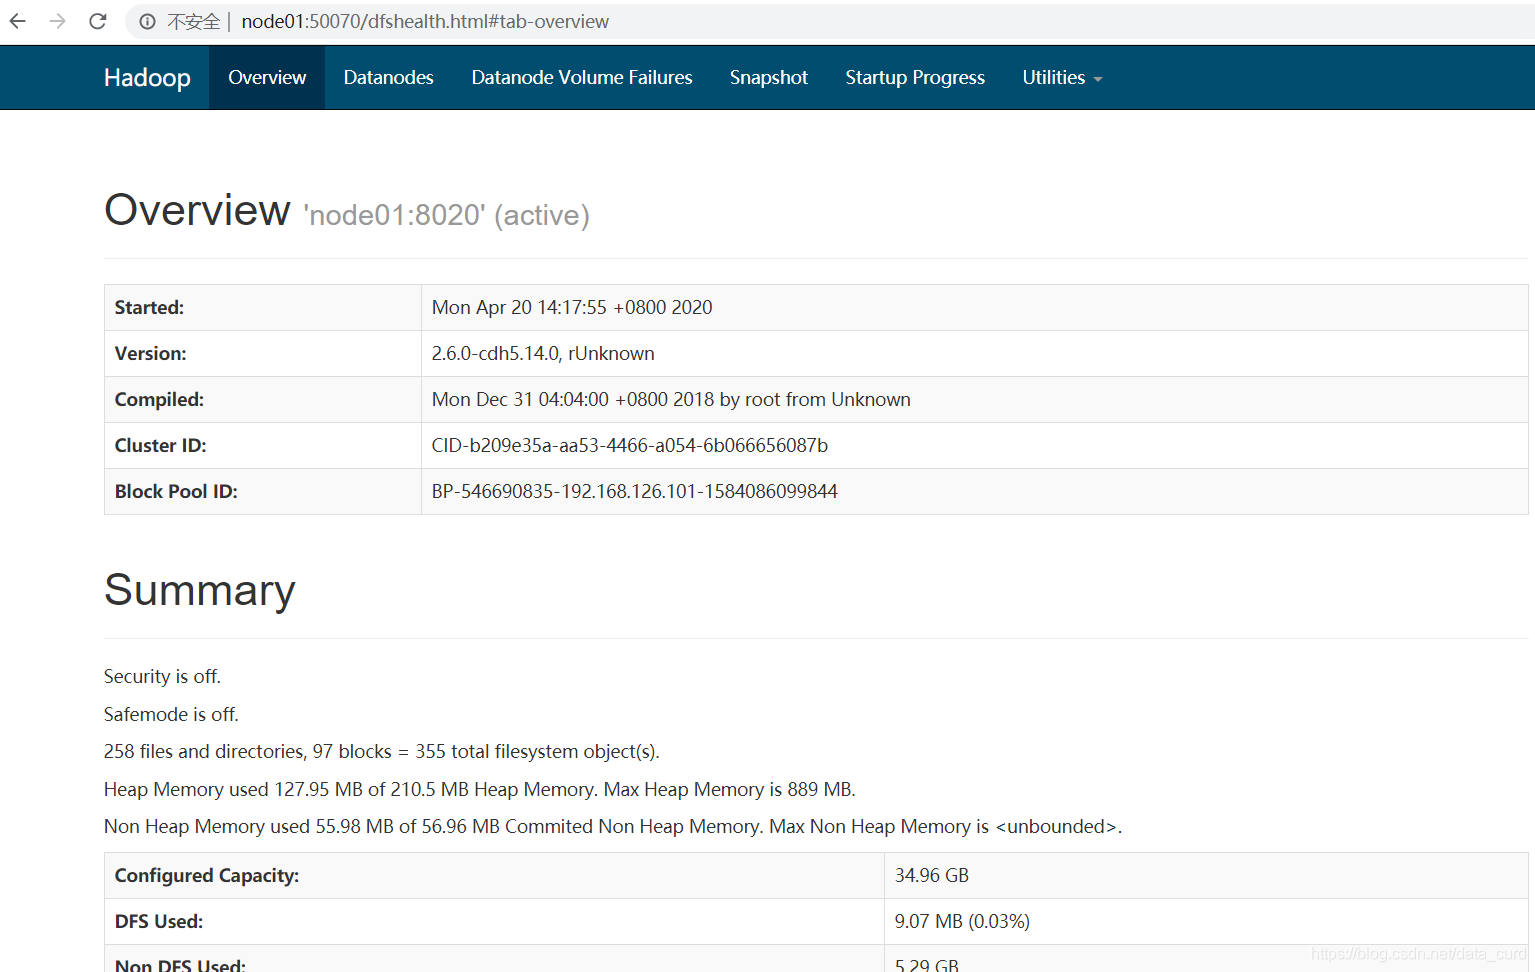Switch to the Overview tab
This screenshot has width=1535, height=972.
point(267,78)
